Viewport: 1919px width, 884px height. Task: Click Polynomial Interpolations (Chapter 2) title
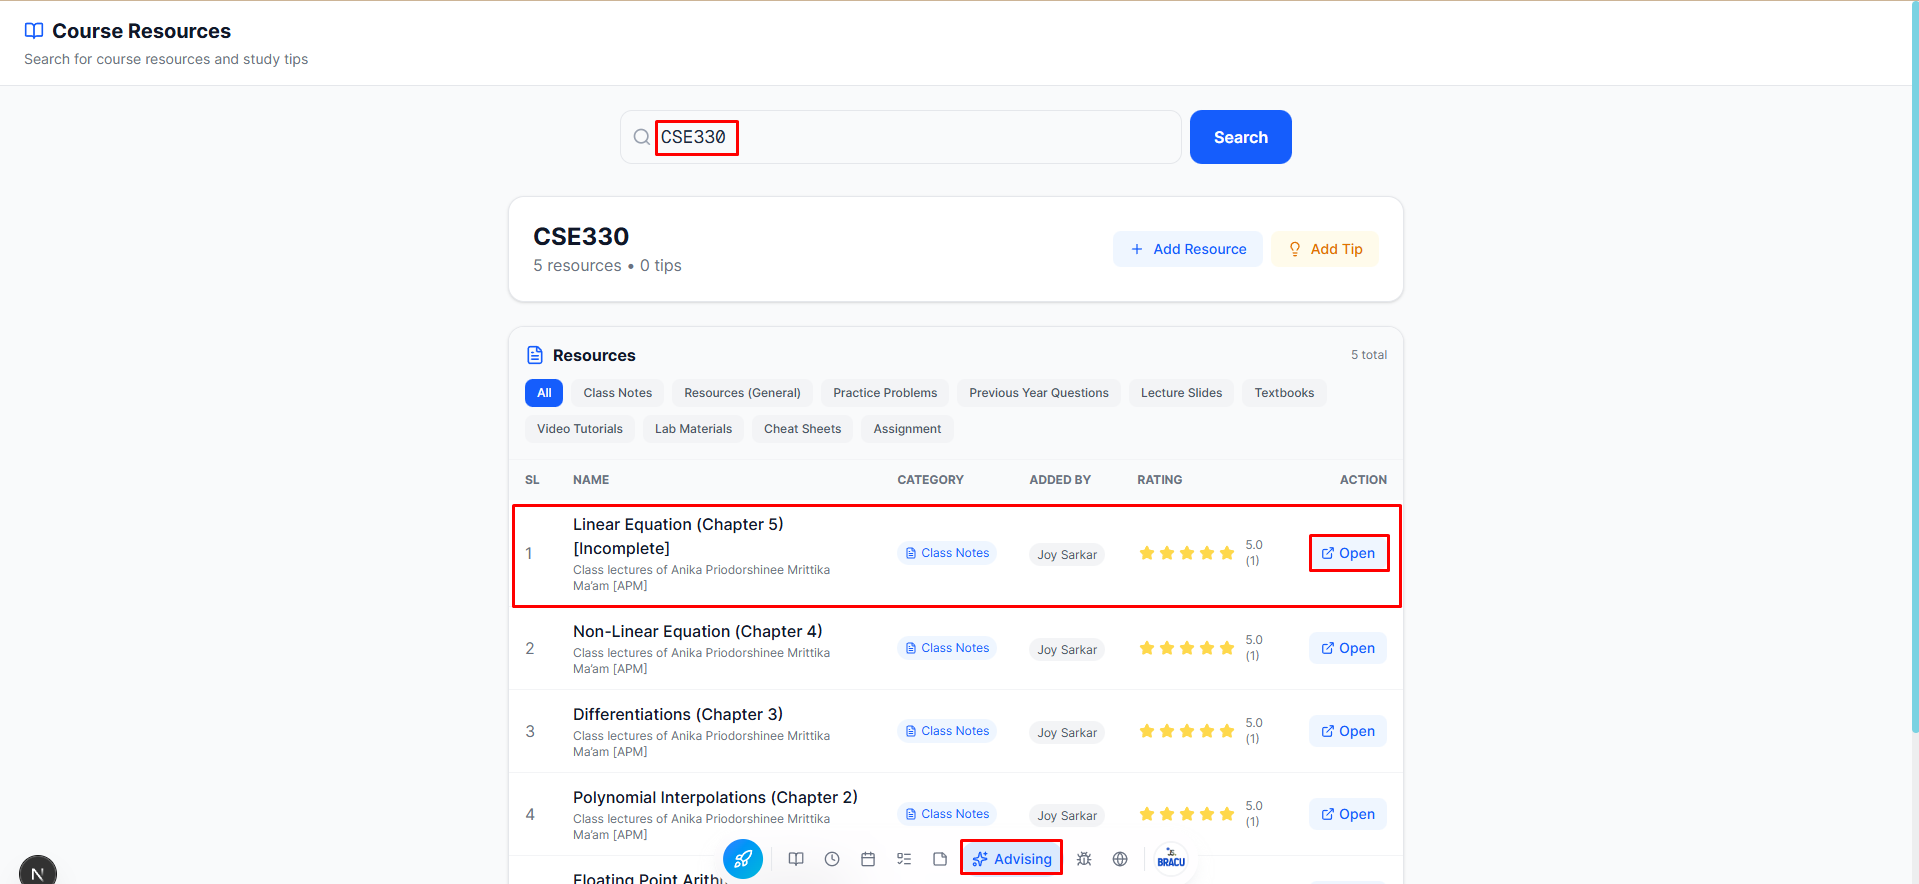click(715, 797)
